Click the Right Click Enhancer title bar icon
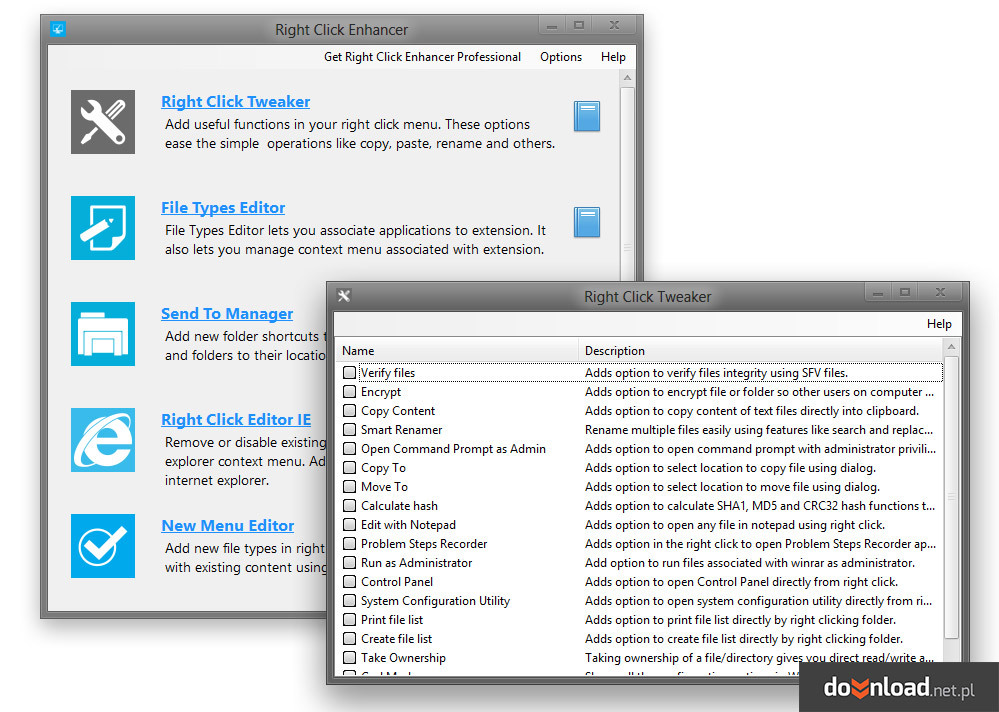This screenshot has height=712, width=999. click(x=58, y=29)
